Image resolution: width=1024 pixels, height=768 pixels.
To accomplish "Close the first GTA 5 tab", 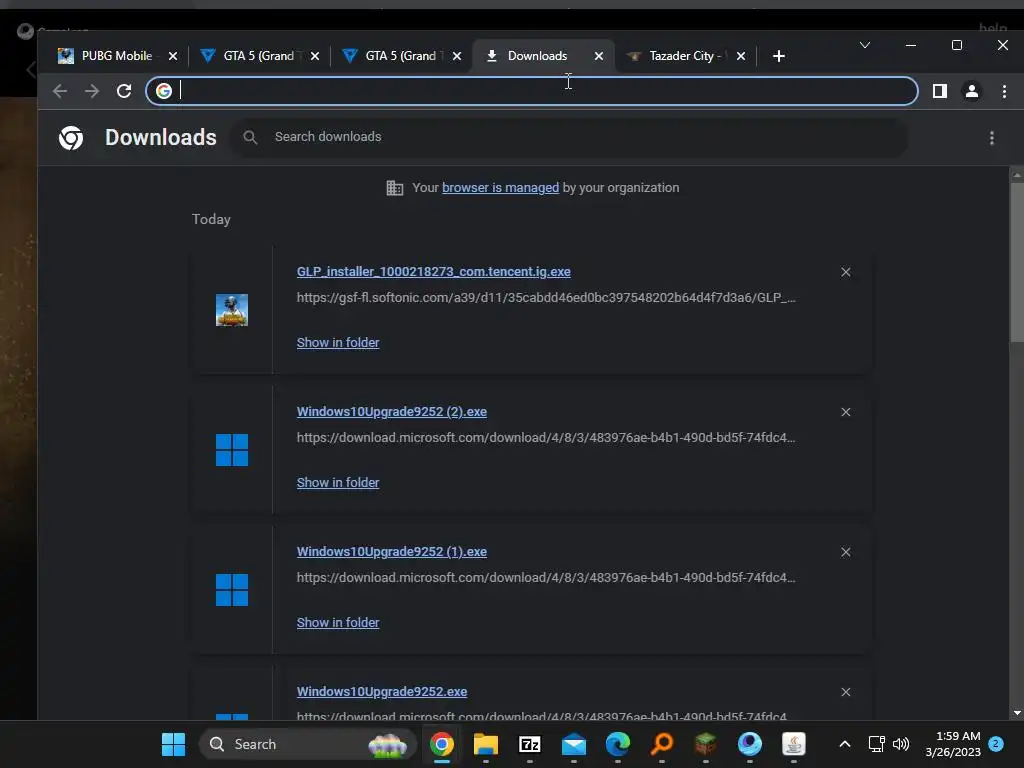I will (315, 56).
